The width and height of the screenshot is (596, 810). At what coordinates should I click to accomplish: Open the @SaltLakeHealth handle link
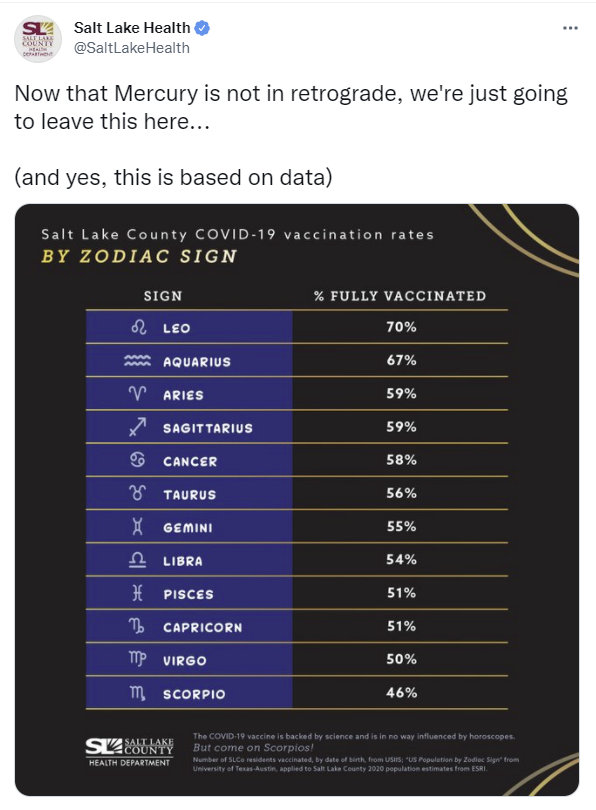tap(132, 48)
